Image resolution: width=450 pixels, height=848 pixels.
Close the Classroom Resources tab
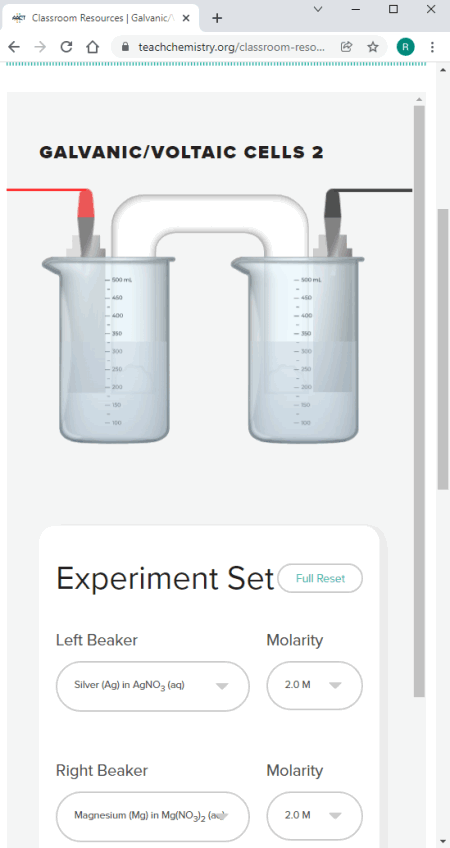186,18
